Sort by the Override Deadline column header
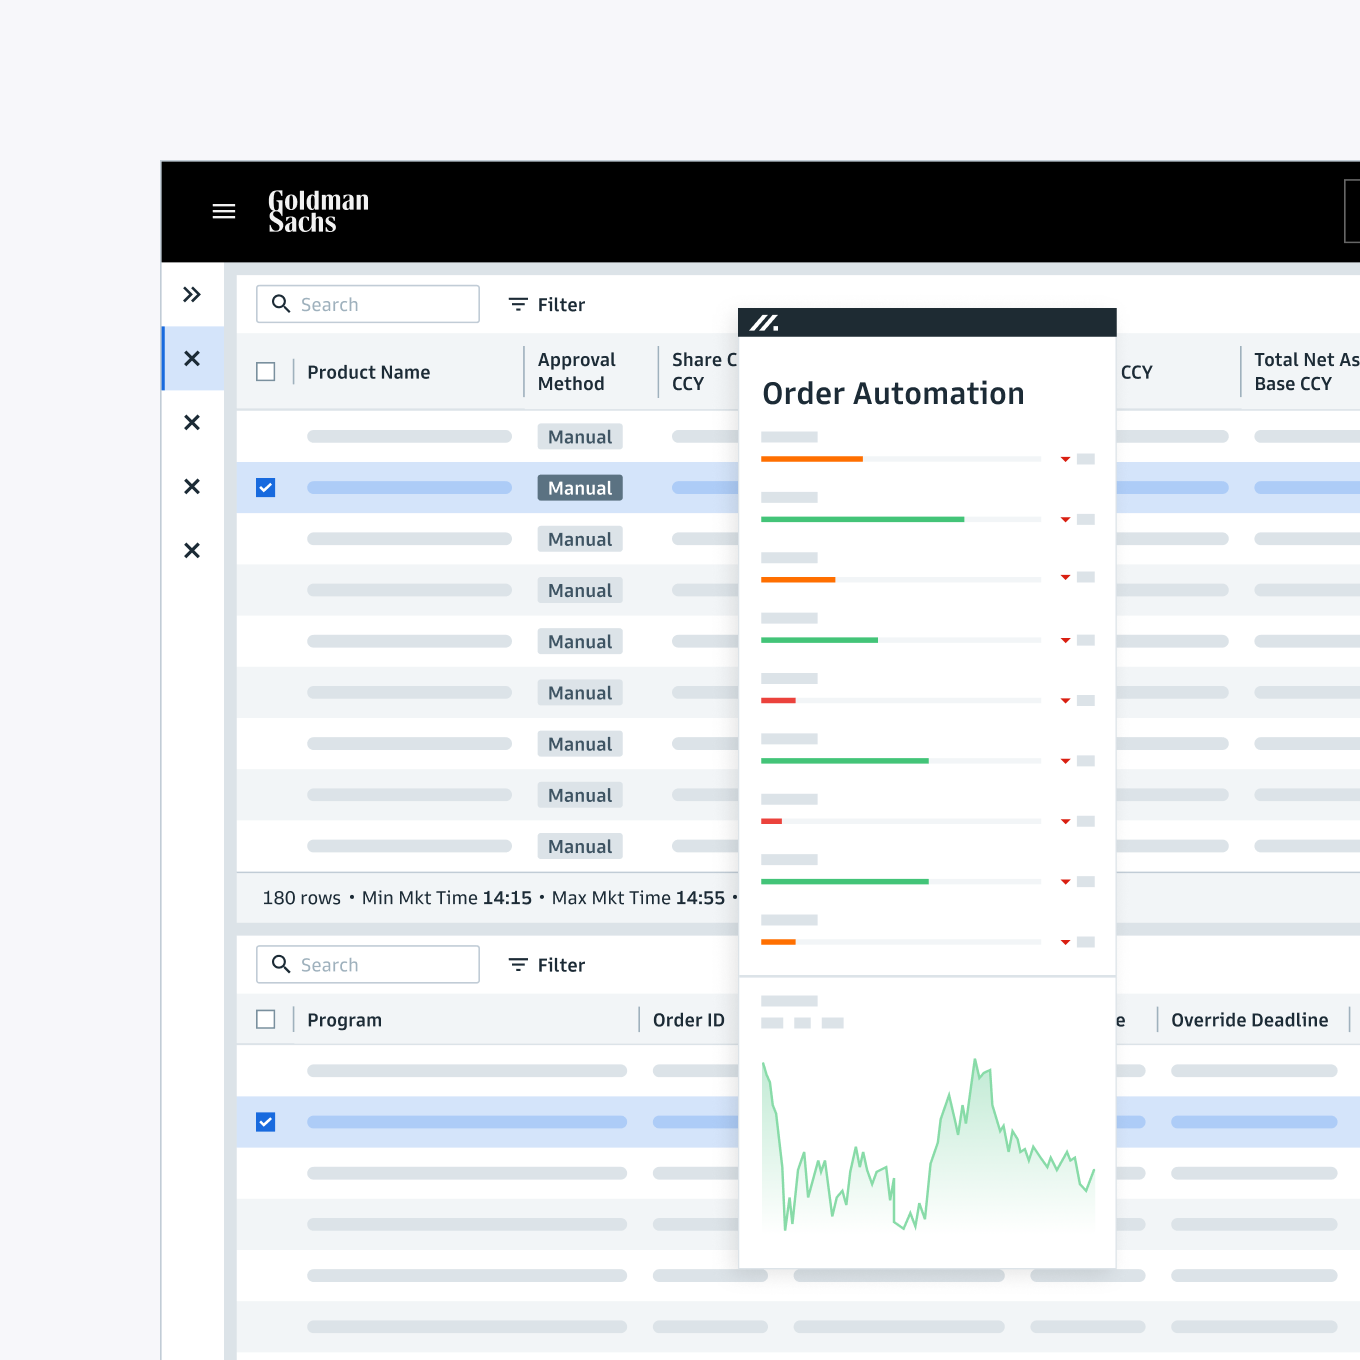This screenshot has height=1360, width=1360. 1249,1020
